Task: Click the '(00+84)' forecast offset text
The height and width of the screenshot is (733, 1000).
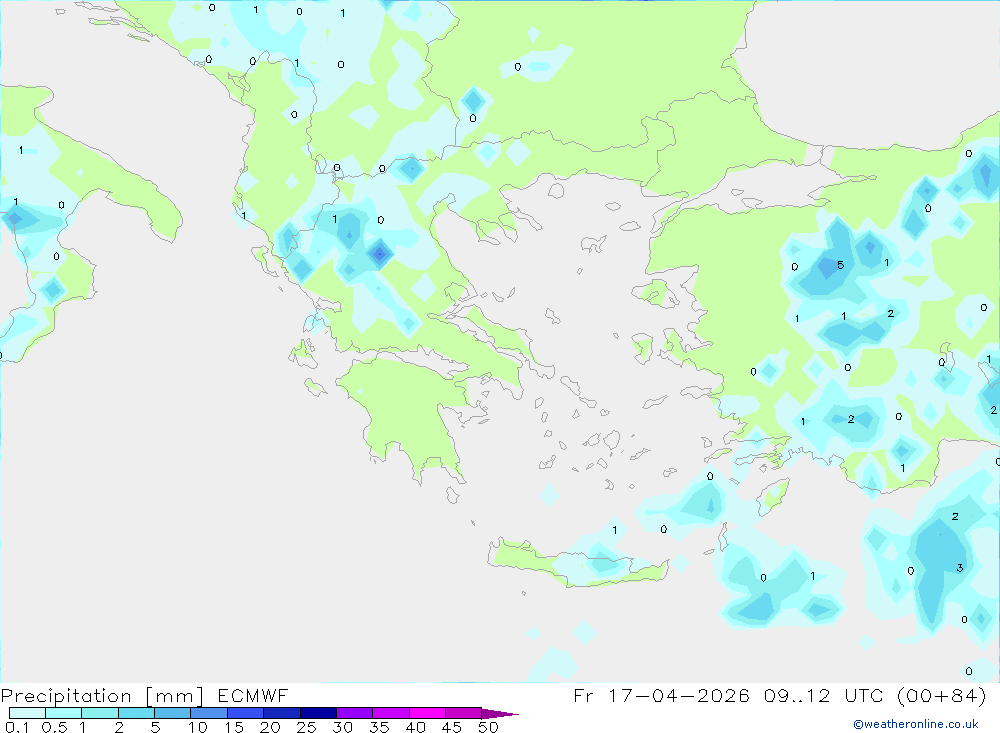Action: coord(941,695)
